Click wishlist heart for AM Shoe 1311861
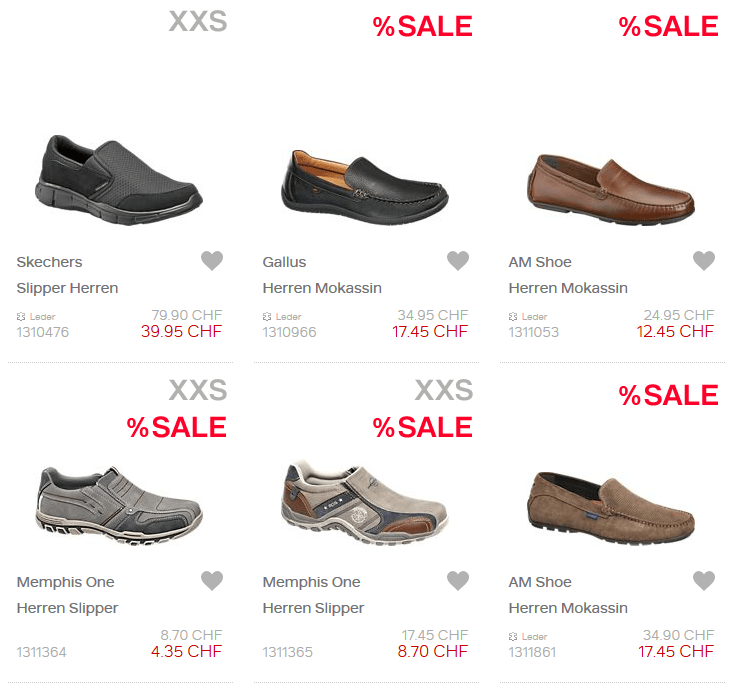Image resolution: width=744 pixels, height=689 pixels. click(704, 581)
